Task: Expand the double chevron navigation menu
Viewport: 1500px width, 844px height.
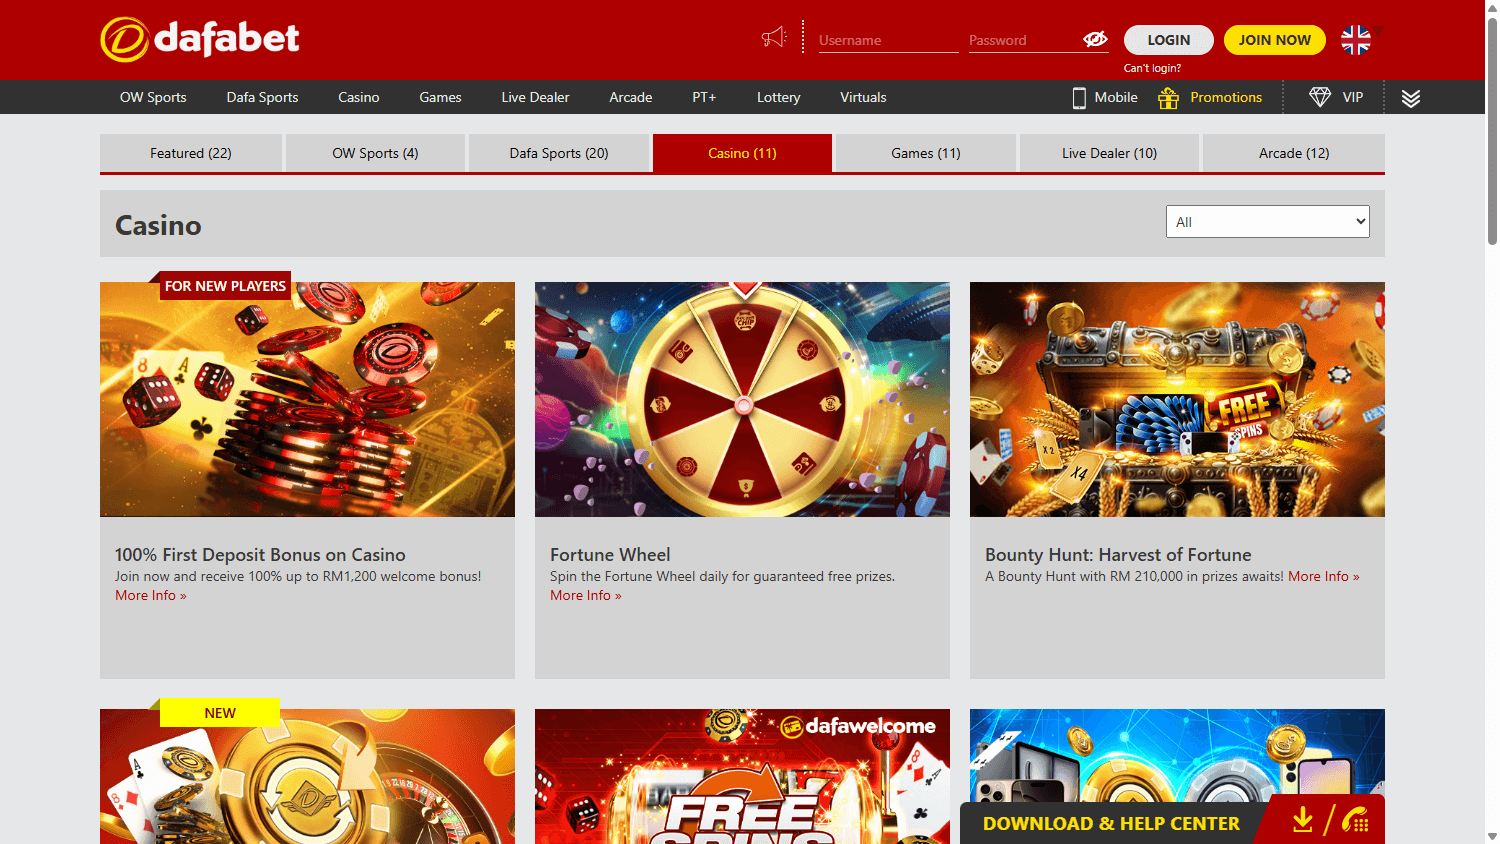Action: [x=1410, y=97]
